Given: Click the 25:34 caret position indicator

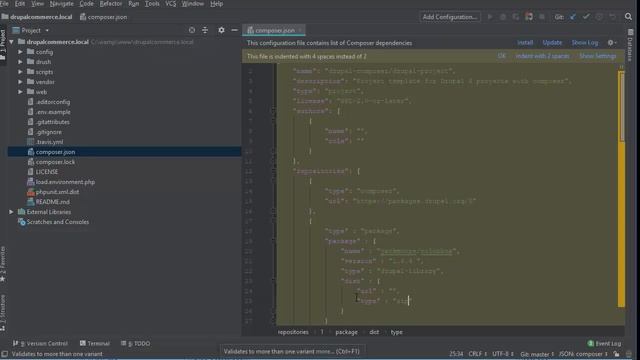Looking at the screenshot, I should 456,354.
